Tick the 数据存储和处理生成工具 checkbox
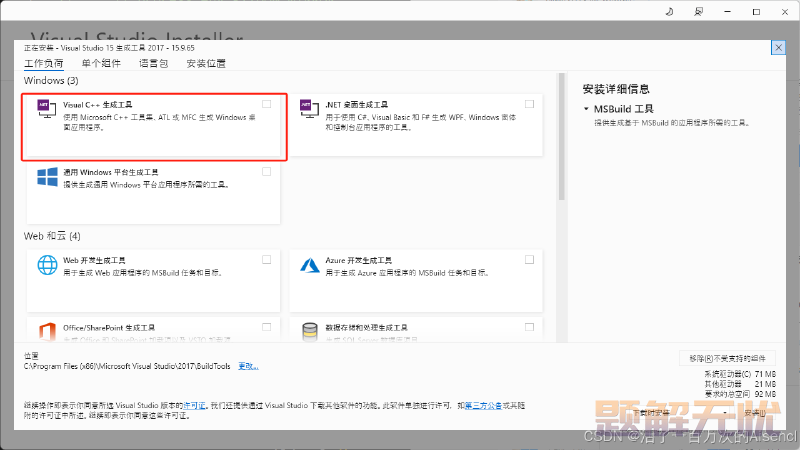 click(x=530, y=327)
